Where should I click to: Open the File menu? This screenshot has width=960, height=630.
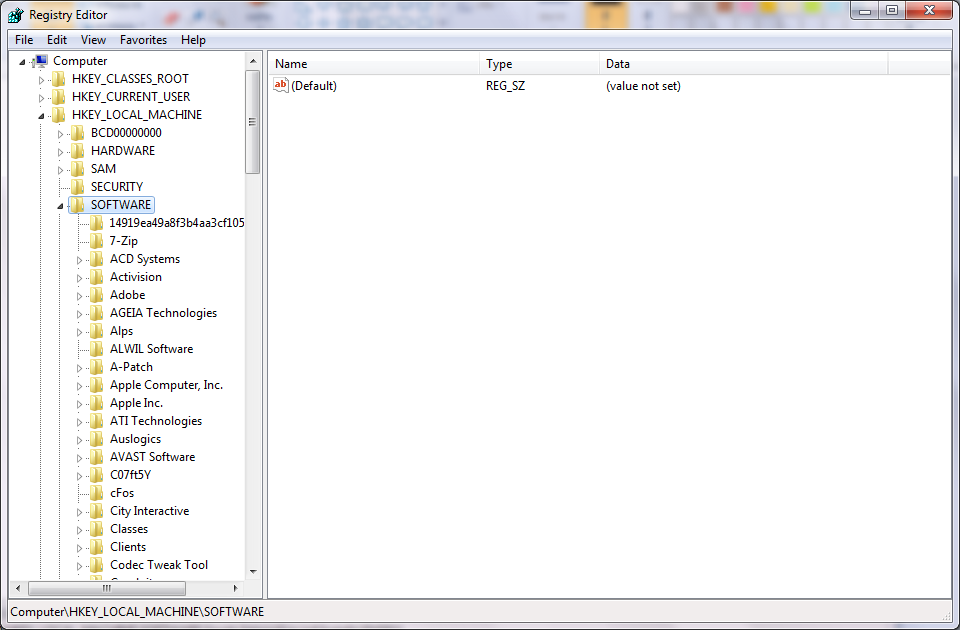(24, 40)
